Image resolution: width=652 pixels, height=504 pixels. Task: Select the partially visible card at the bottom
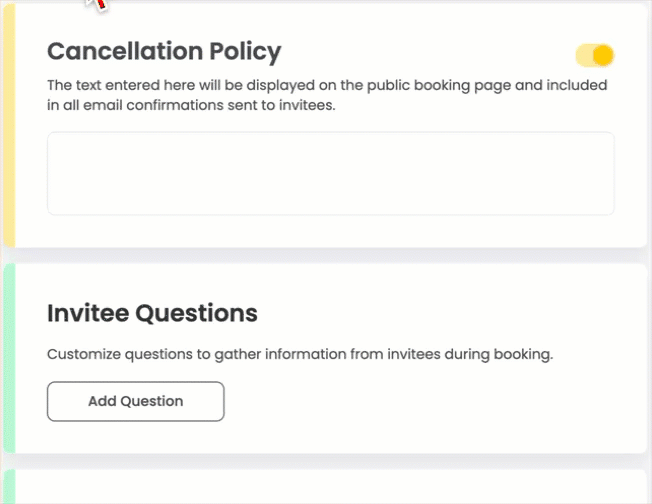click(330, 488)
